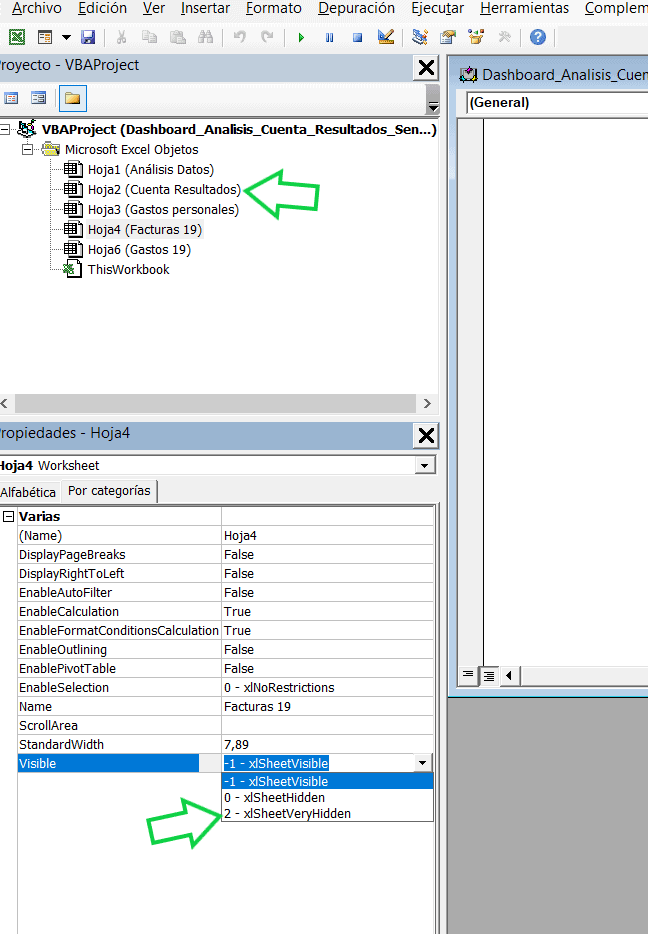Open the Archivo menu
648x934 pixels.
pos(37,8)
